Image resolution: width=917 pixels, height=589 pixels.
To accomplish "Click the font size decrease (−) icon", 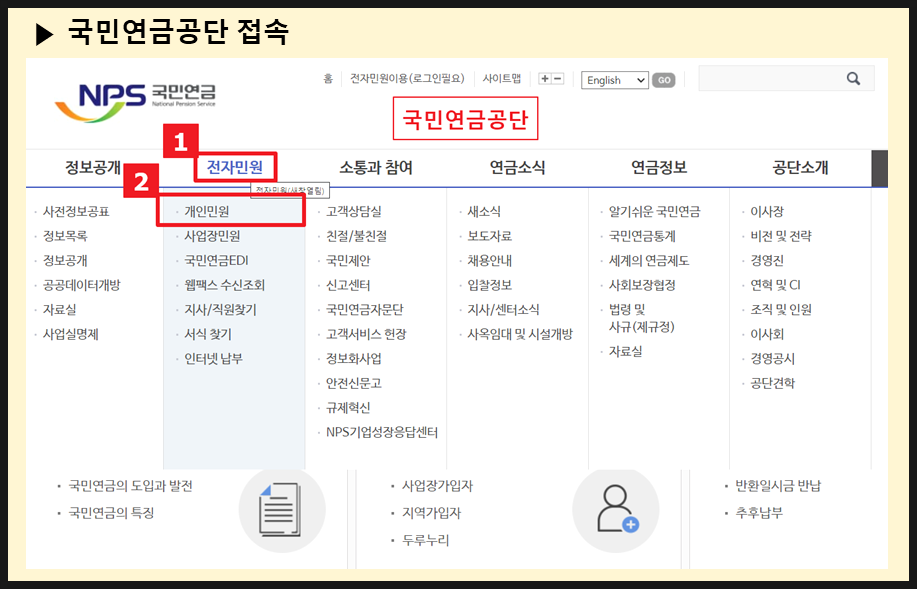I will (558, 78).
